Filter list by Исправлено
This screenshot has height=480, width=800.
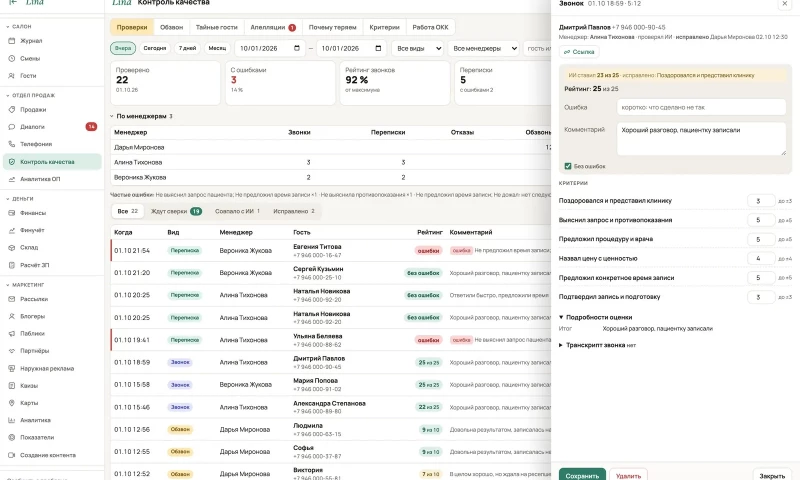pyautogui.click(x=294, y=211)
